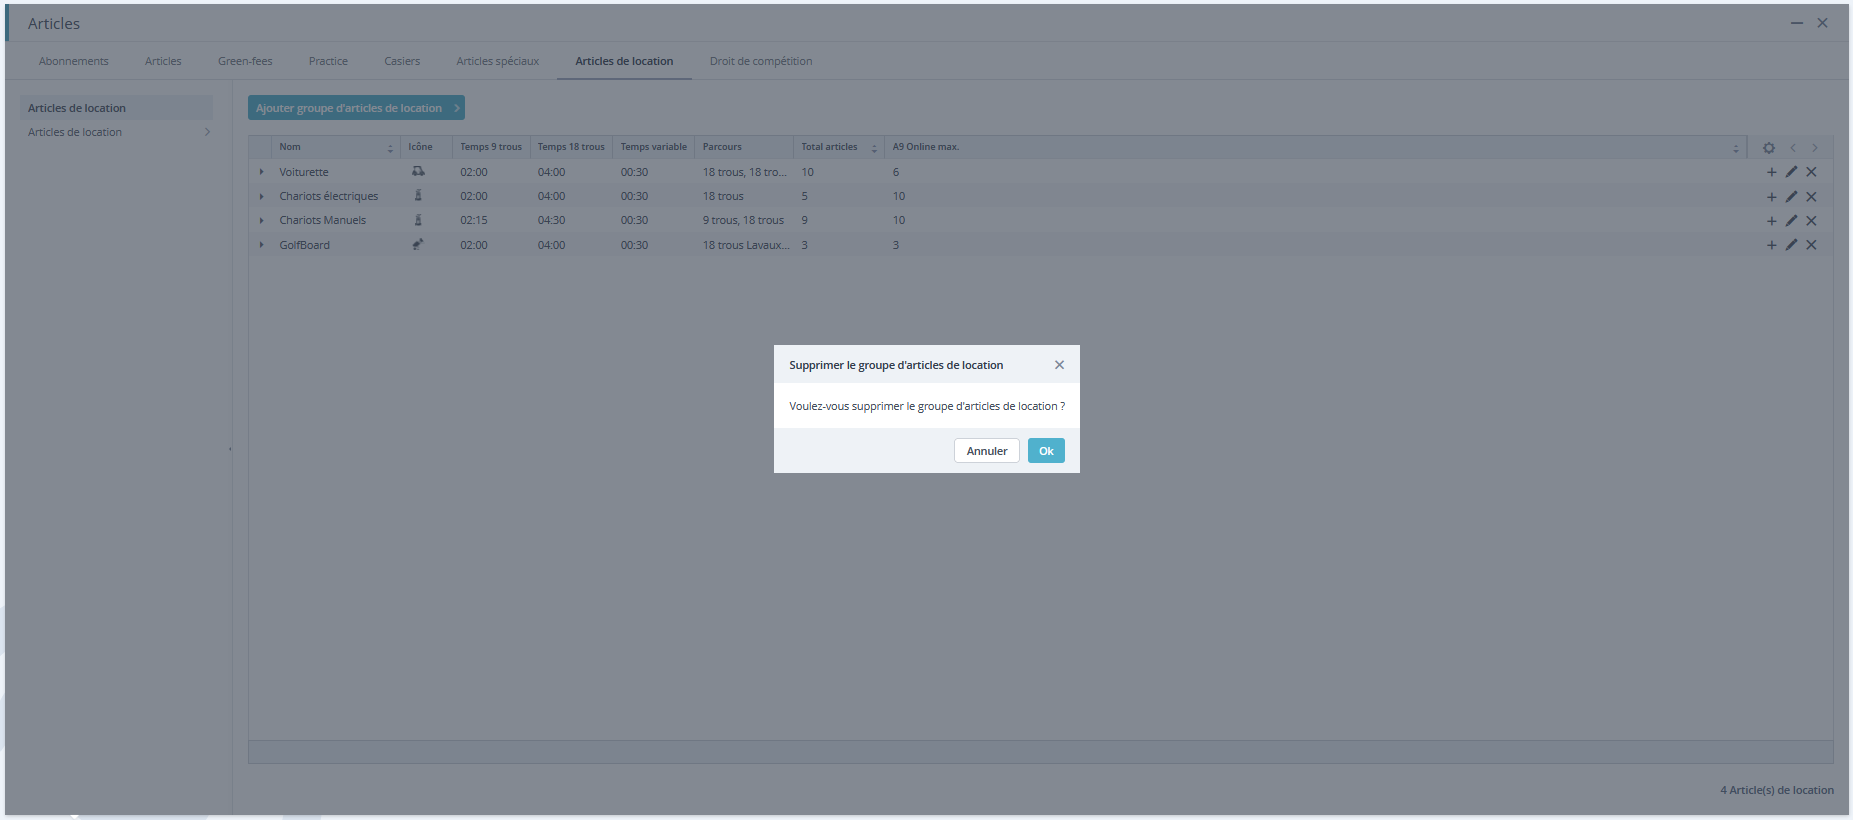Close the Articles window
The image size is (1853, 820).
[x=1823, y=23]
